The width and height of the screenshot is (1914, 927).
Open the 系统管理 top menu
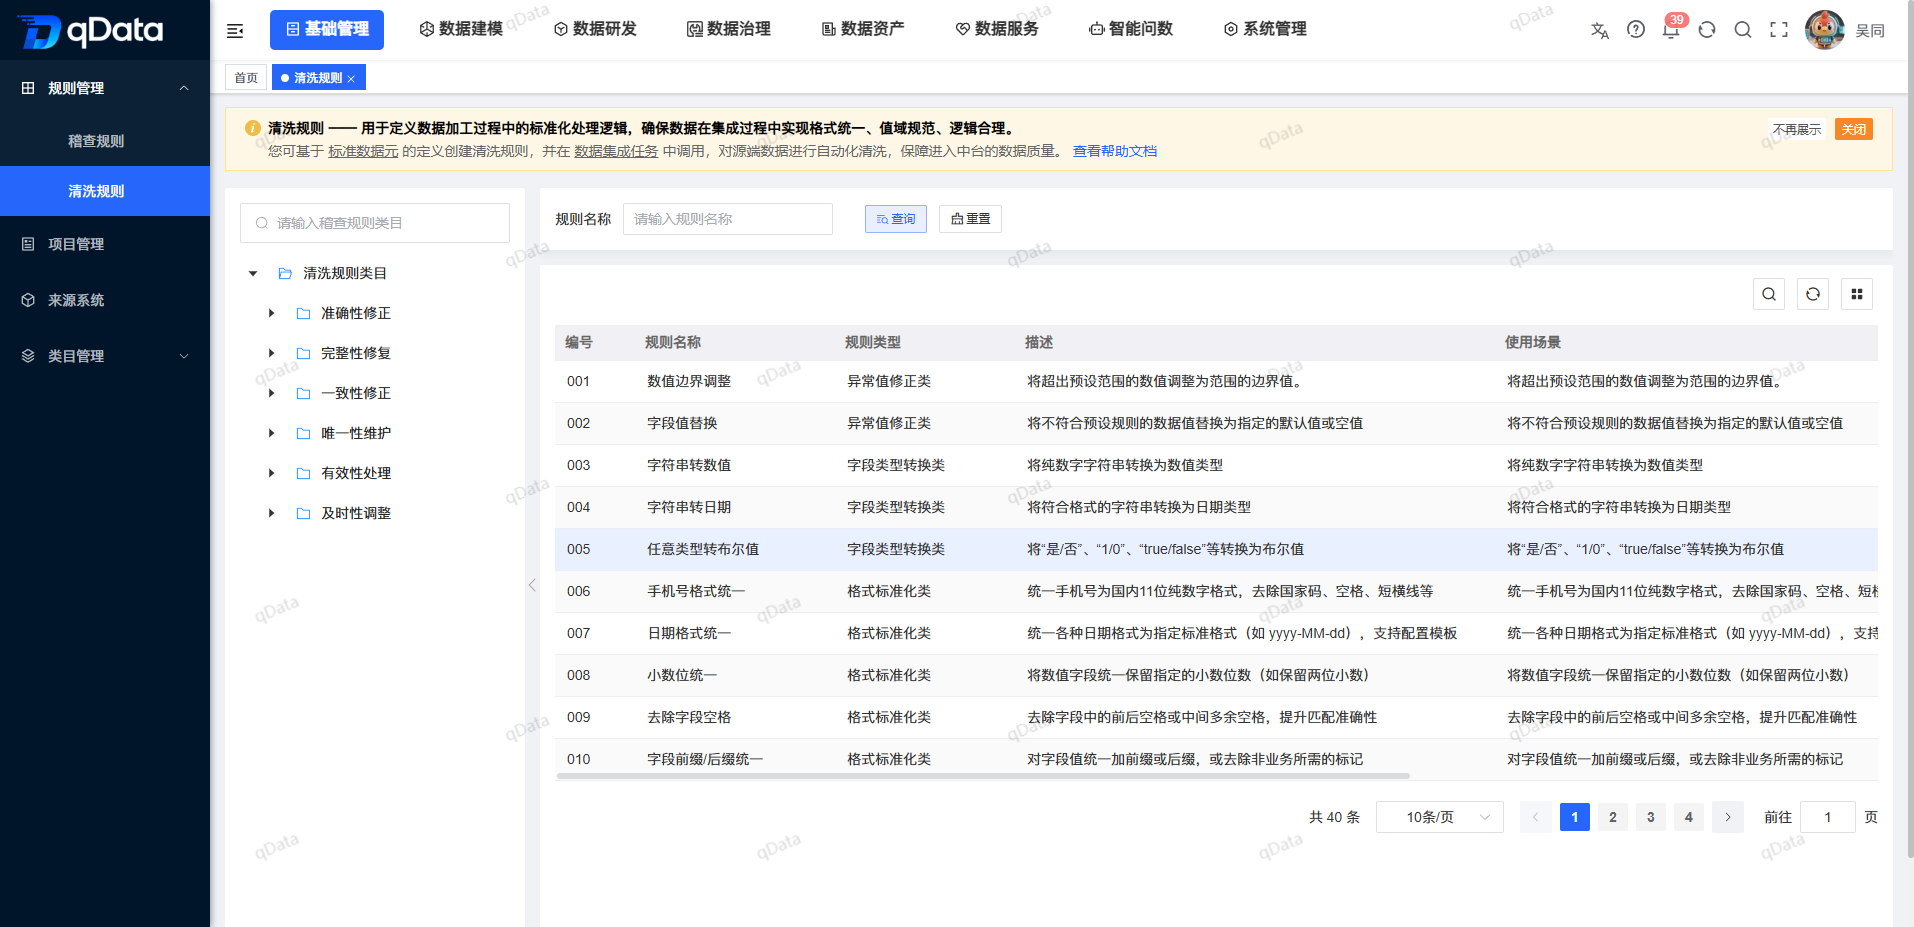click(x=1265, y=30)
